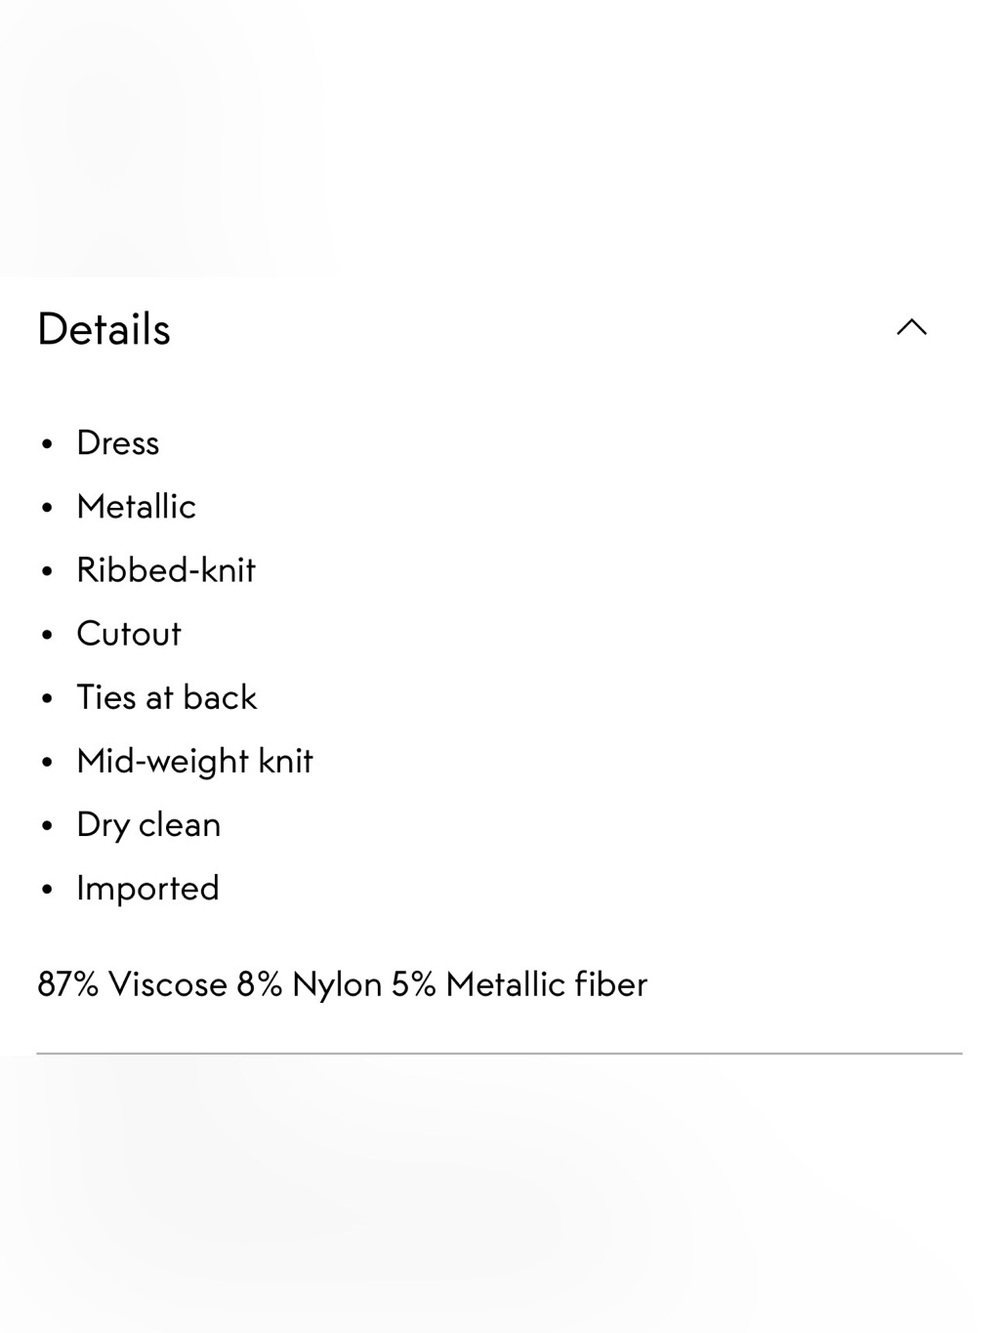Collapse the Details section chevron
This screenshot has height=1333, width=1000.
pos(912,328)
